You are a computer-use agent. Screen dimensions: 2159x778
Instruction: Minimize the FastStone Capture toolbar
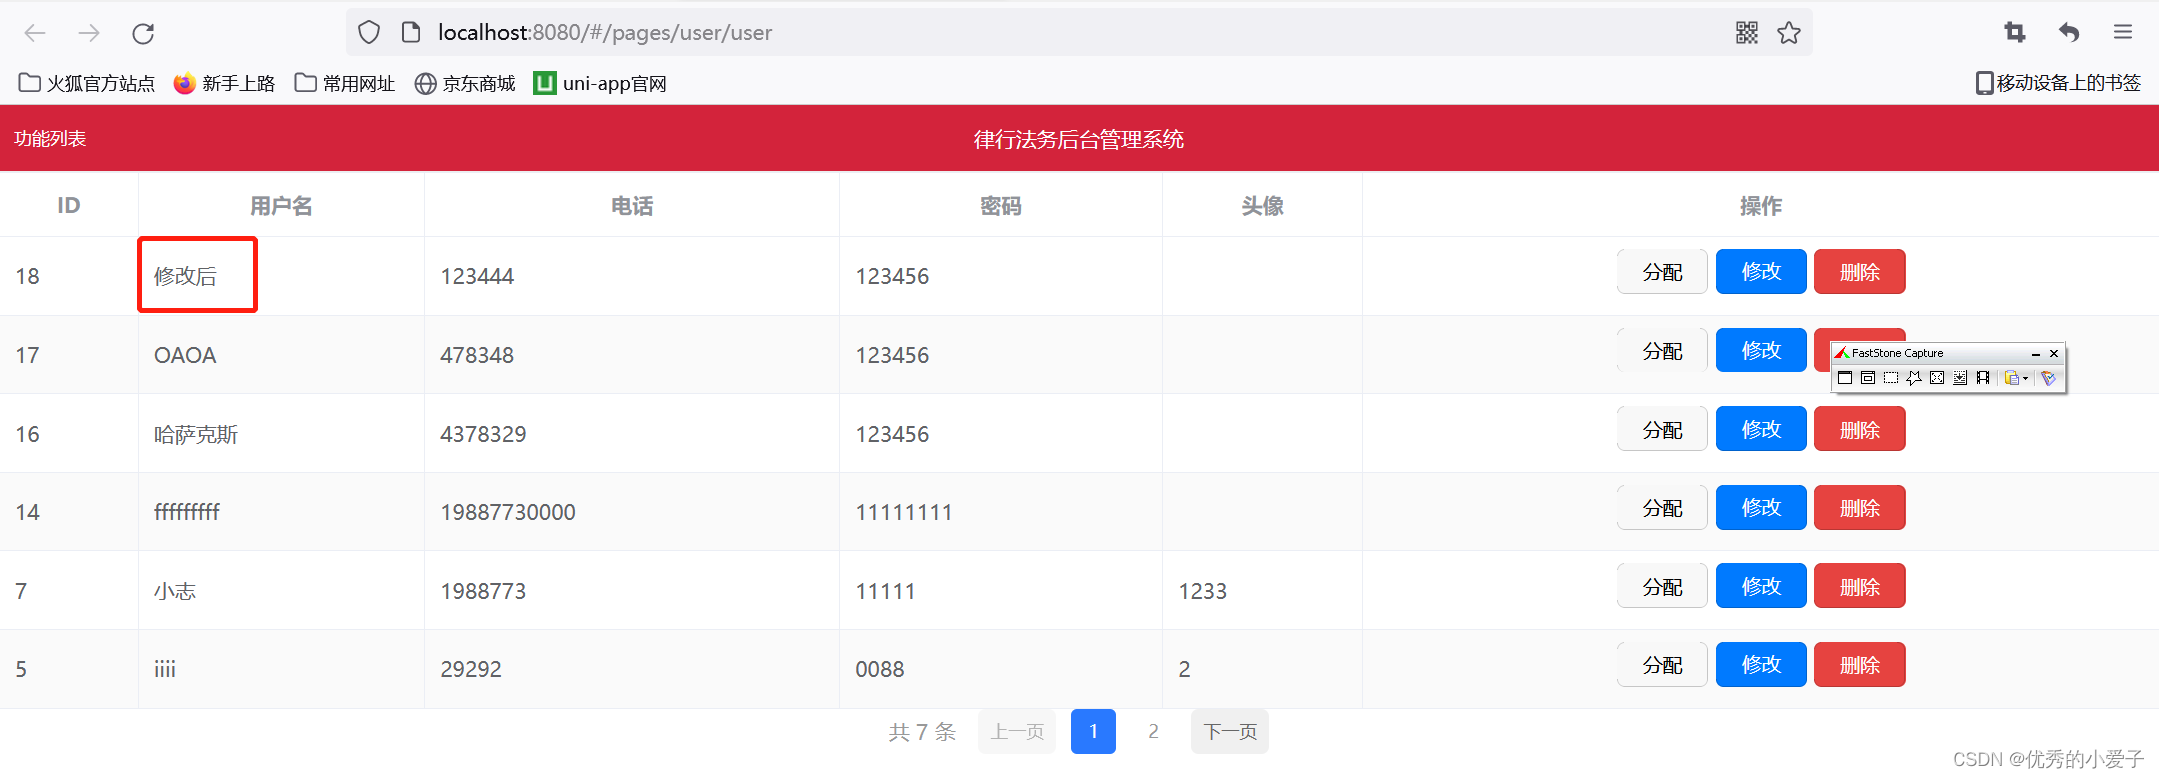pos(2036,354)
